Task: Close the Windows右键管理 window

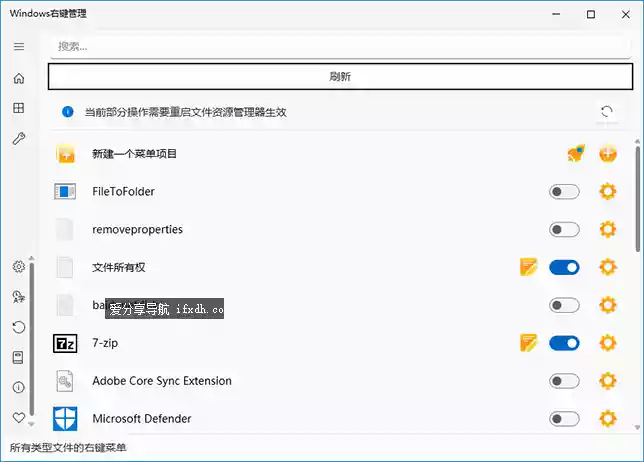Action: (x=626, y=14)
